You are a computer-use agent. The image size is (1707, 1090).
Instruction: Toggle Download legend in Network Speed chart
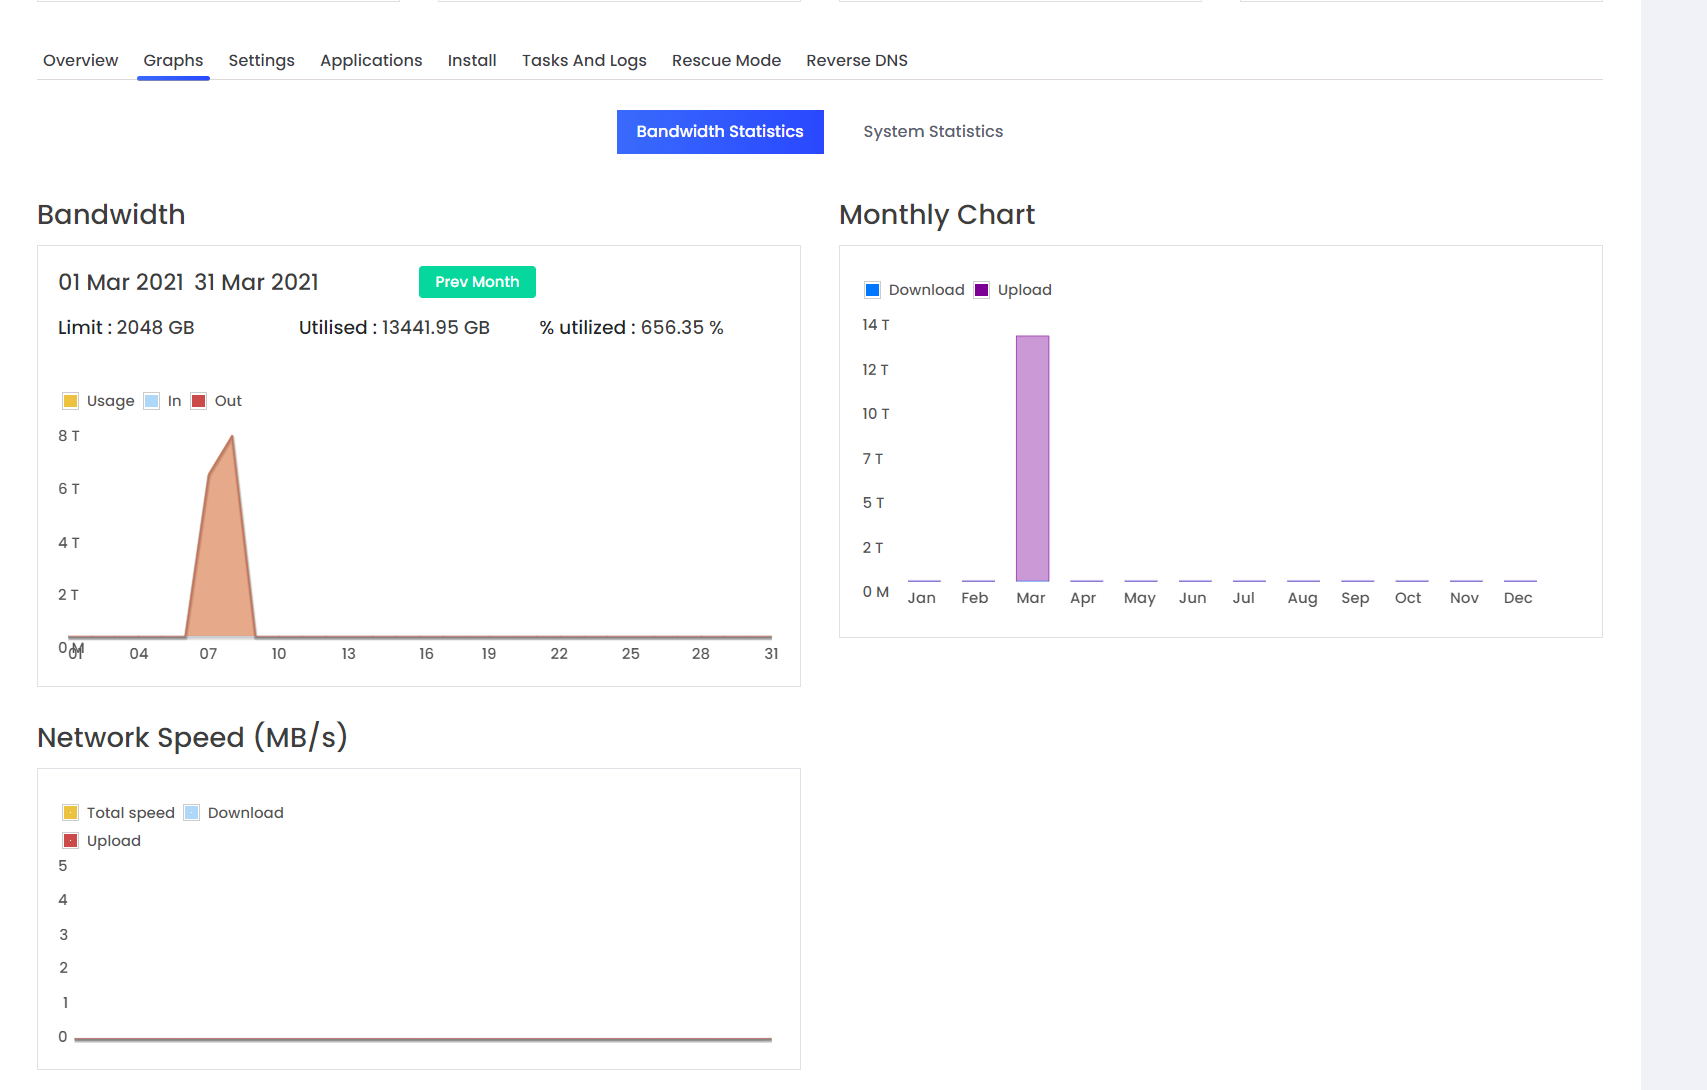[x=192, y=813]
